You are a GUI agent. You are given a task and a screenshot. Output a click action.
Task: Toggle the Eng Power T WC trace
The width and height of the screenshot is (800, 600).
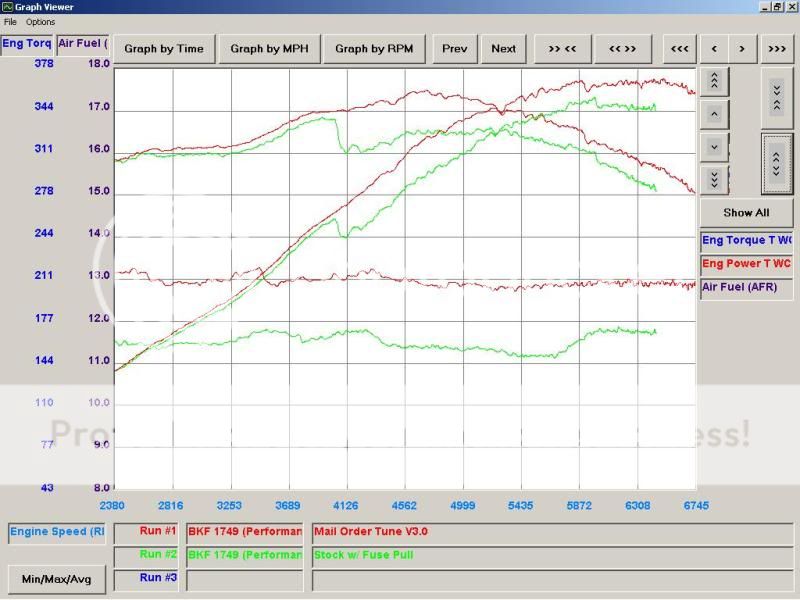(x=746, y=264)
